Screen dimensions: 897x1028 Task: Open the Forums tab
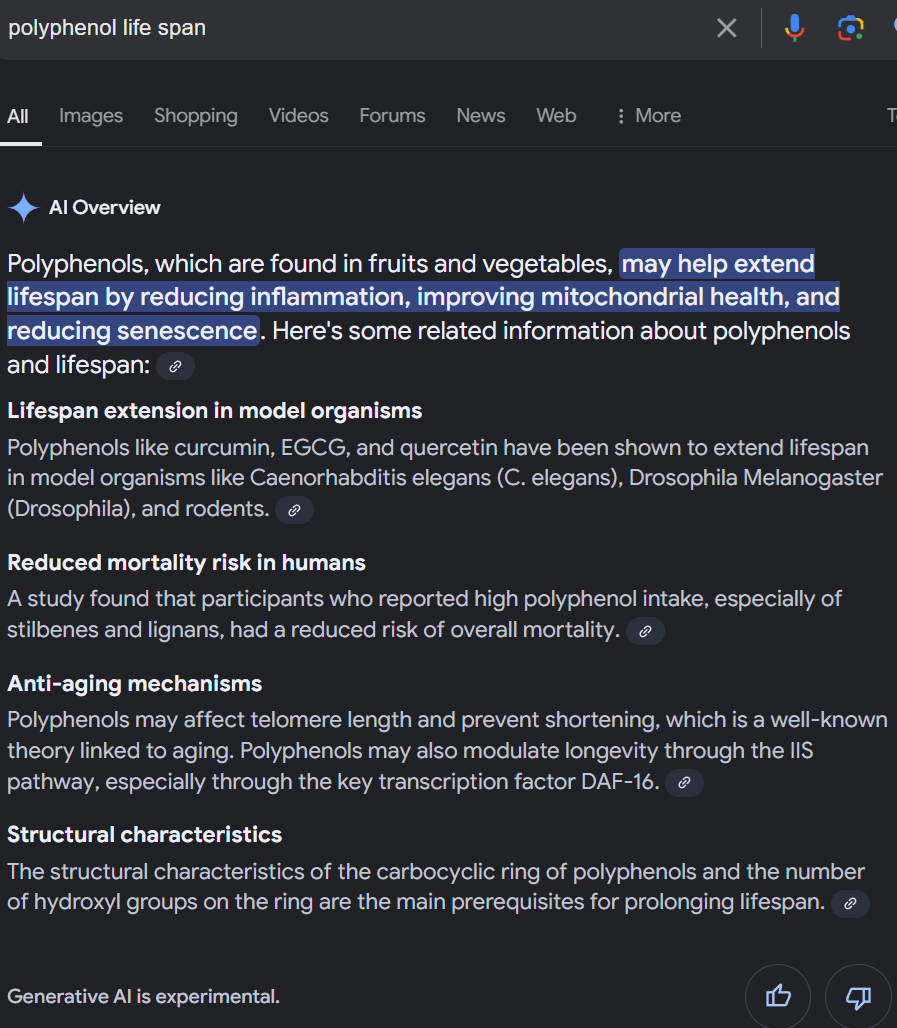point(392,115)
